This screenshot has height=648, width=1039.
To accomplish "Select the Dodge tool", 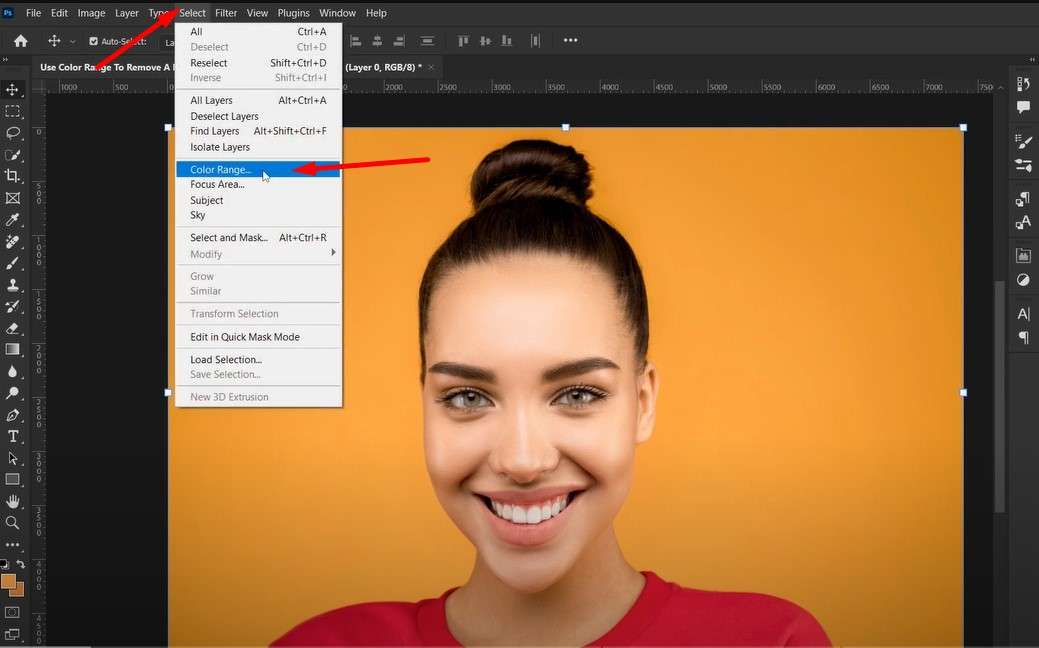I will [x=13, y=393].
